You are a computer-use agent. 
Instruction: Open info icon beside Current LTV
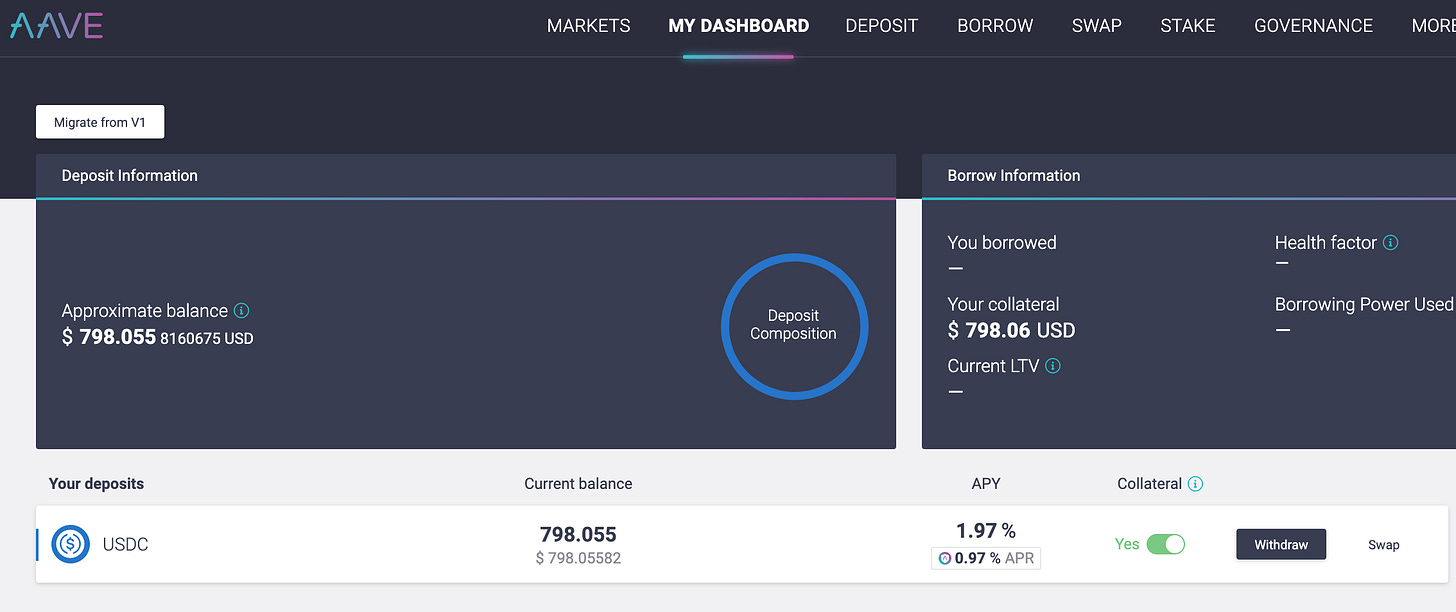click(1052, 366)
